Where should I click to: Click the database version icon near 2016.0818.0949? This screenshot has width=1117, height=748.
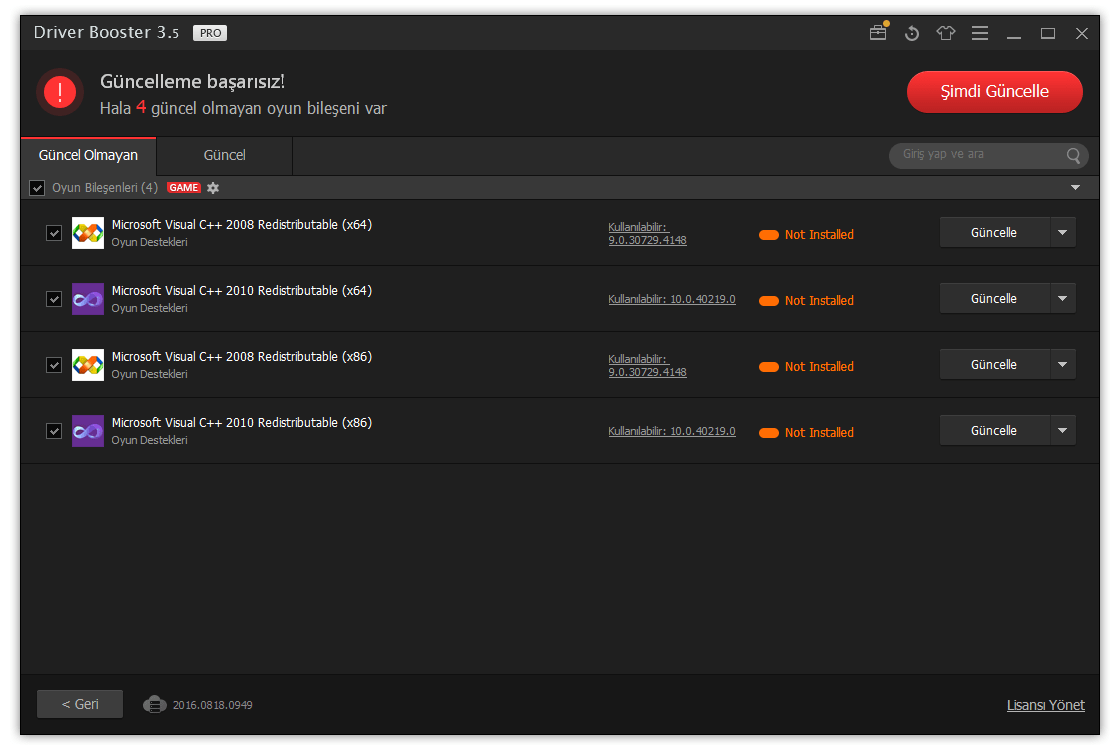tap(155, 705)
